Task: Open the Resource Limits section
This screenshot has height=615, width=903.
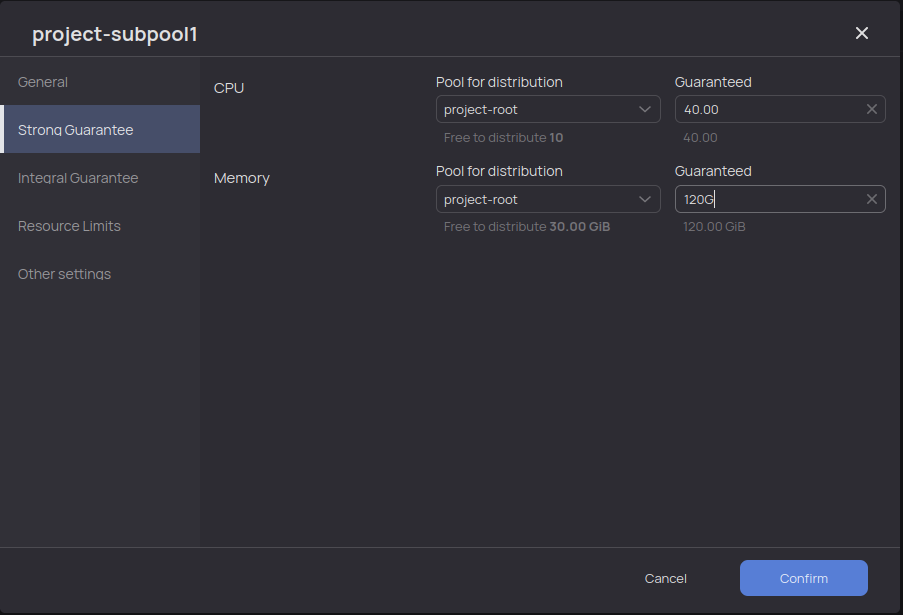Action: click(69, 225)
